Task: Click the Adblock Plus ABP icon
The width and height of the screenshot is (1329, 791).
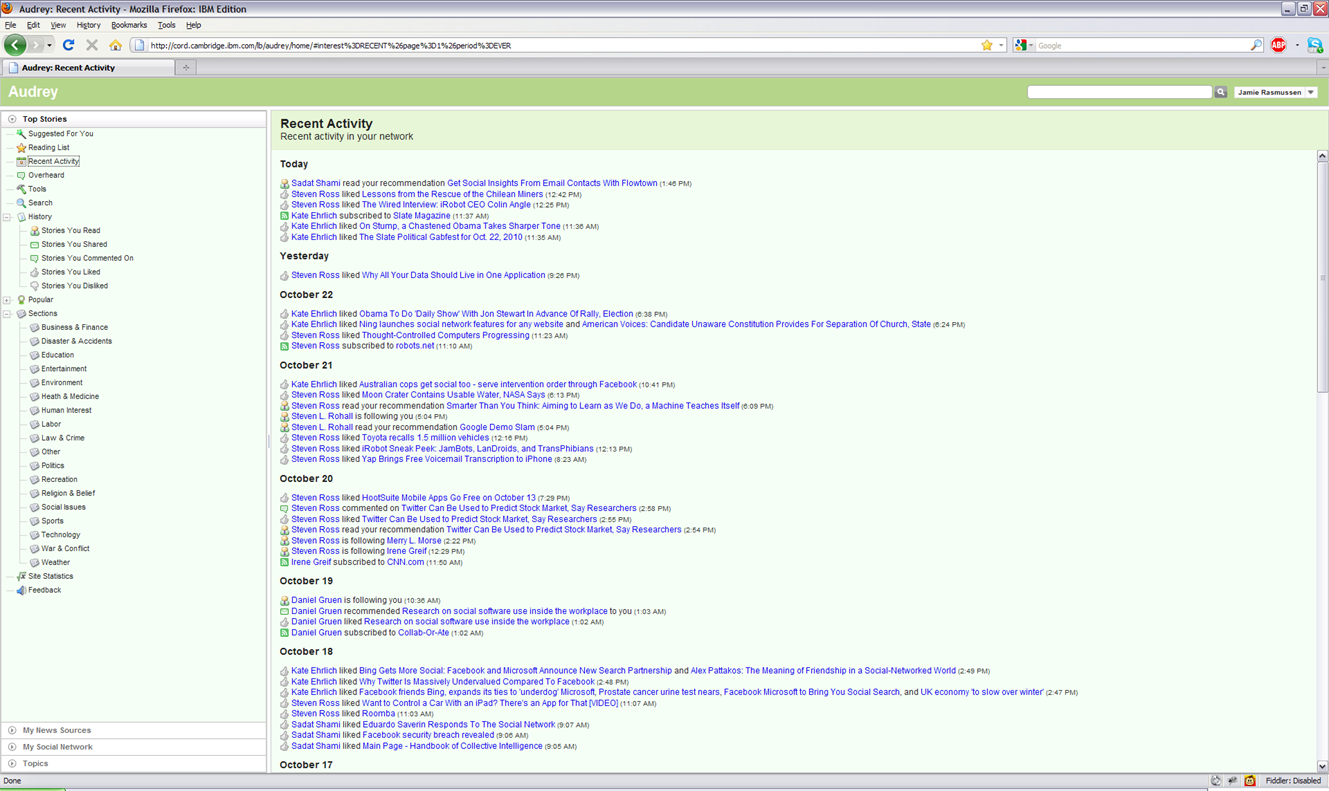Action: [x=1278, y=45]
